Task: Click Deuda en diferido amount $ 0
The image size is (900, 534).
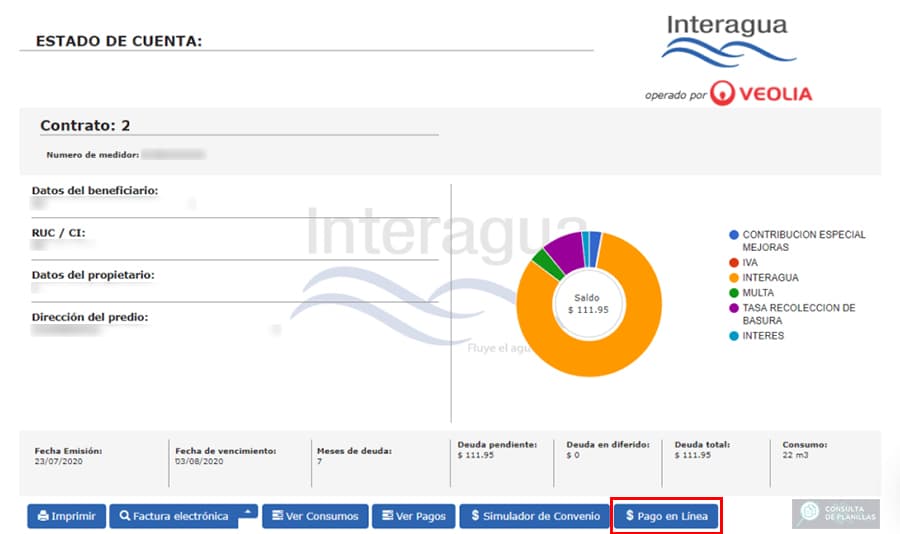Action: point(573,455)
